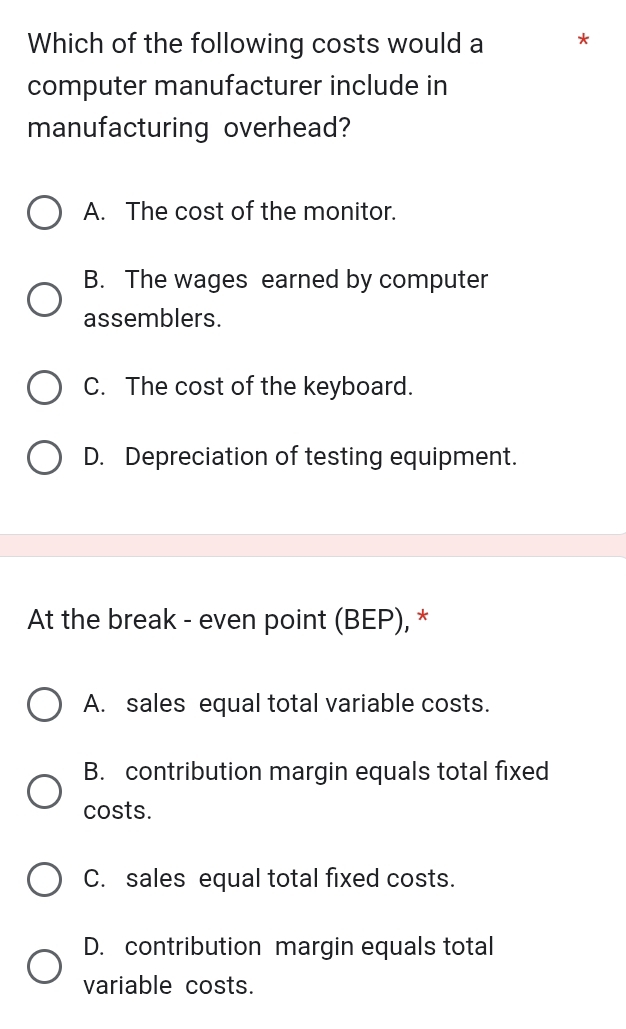Screen dimensions: 626x1029
Task: Click the text 'C. sales equal total fixed costs.'
Action: coord(270,879)
